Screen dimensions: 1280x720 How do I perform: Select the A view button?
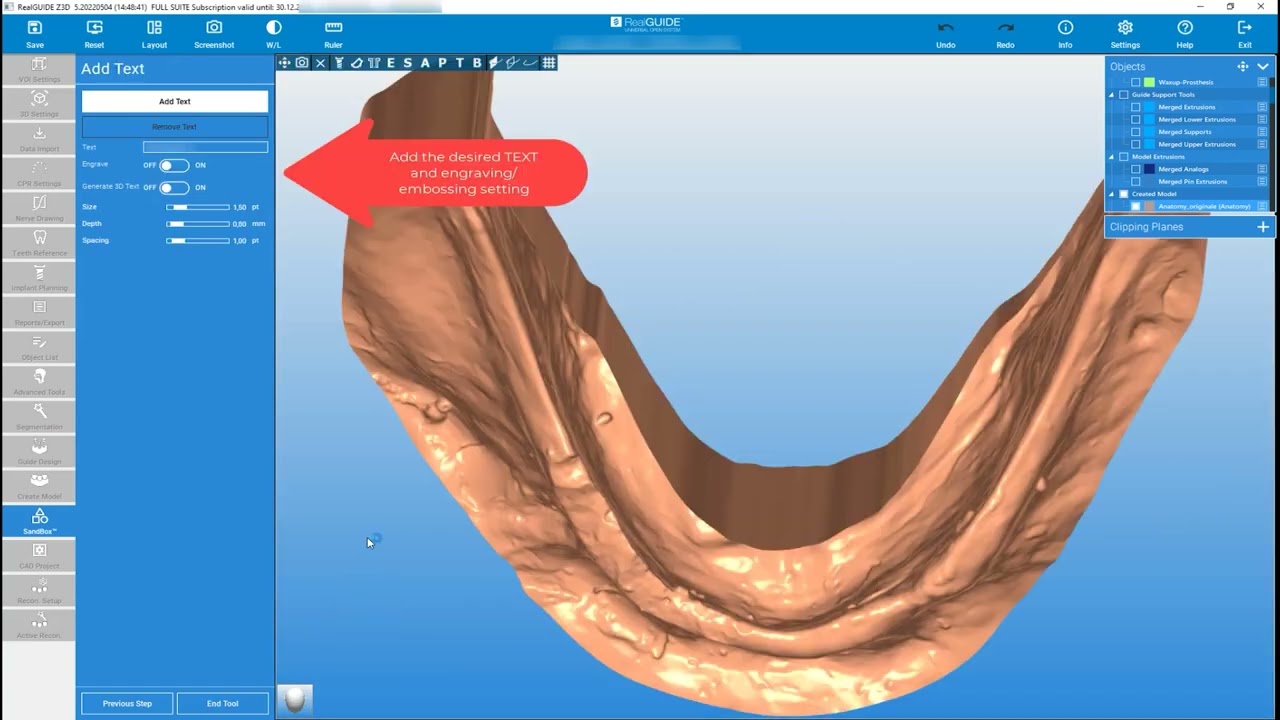(x=425, y=63)
